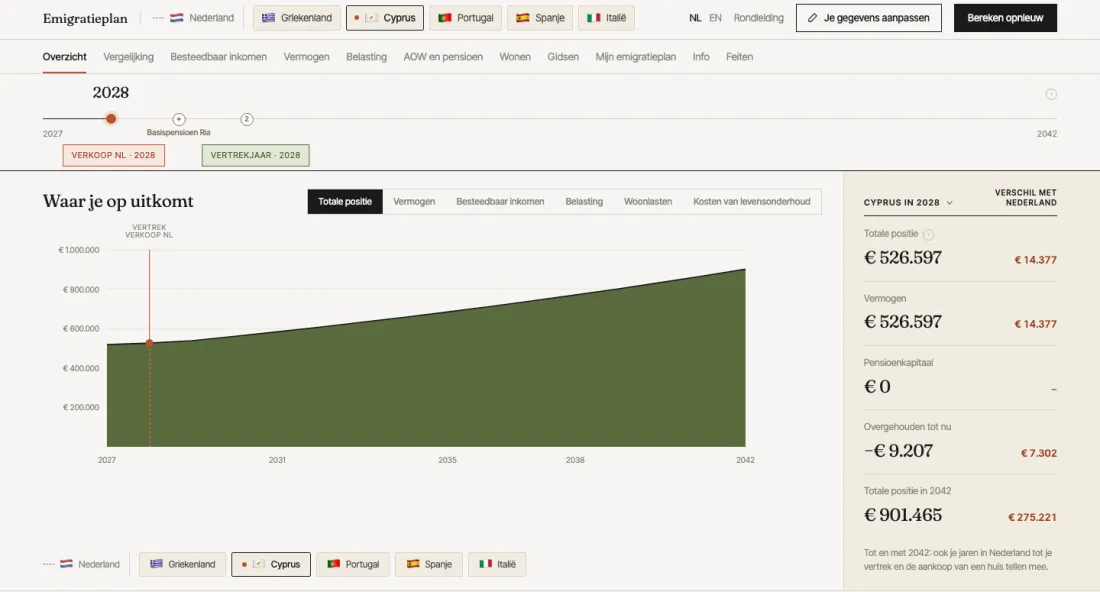Select the Overzicht tab
1100x592 pixels.
(x=65, y=57)
